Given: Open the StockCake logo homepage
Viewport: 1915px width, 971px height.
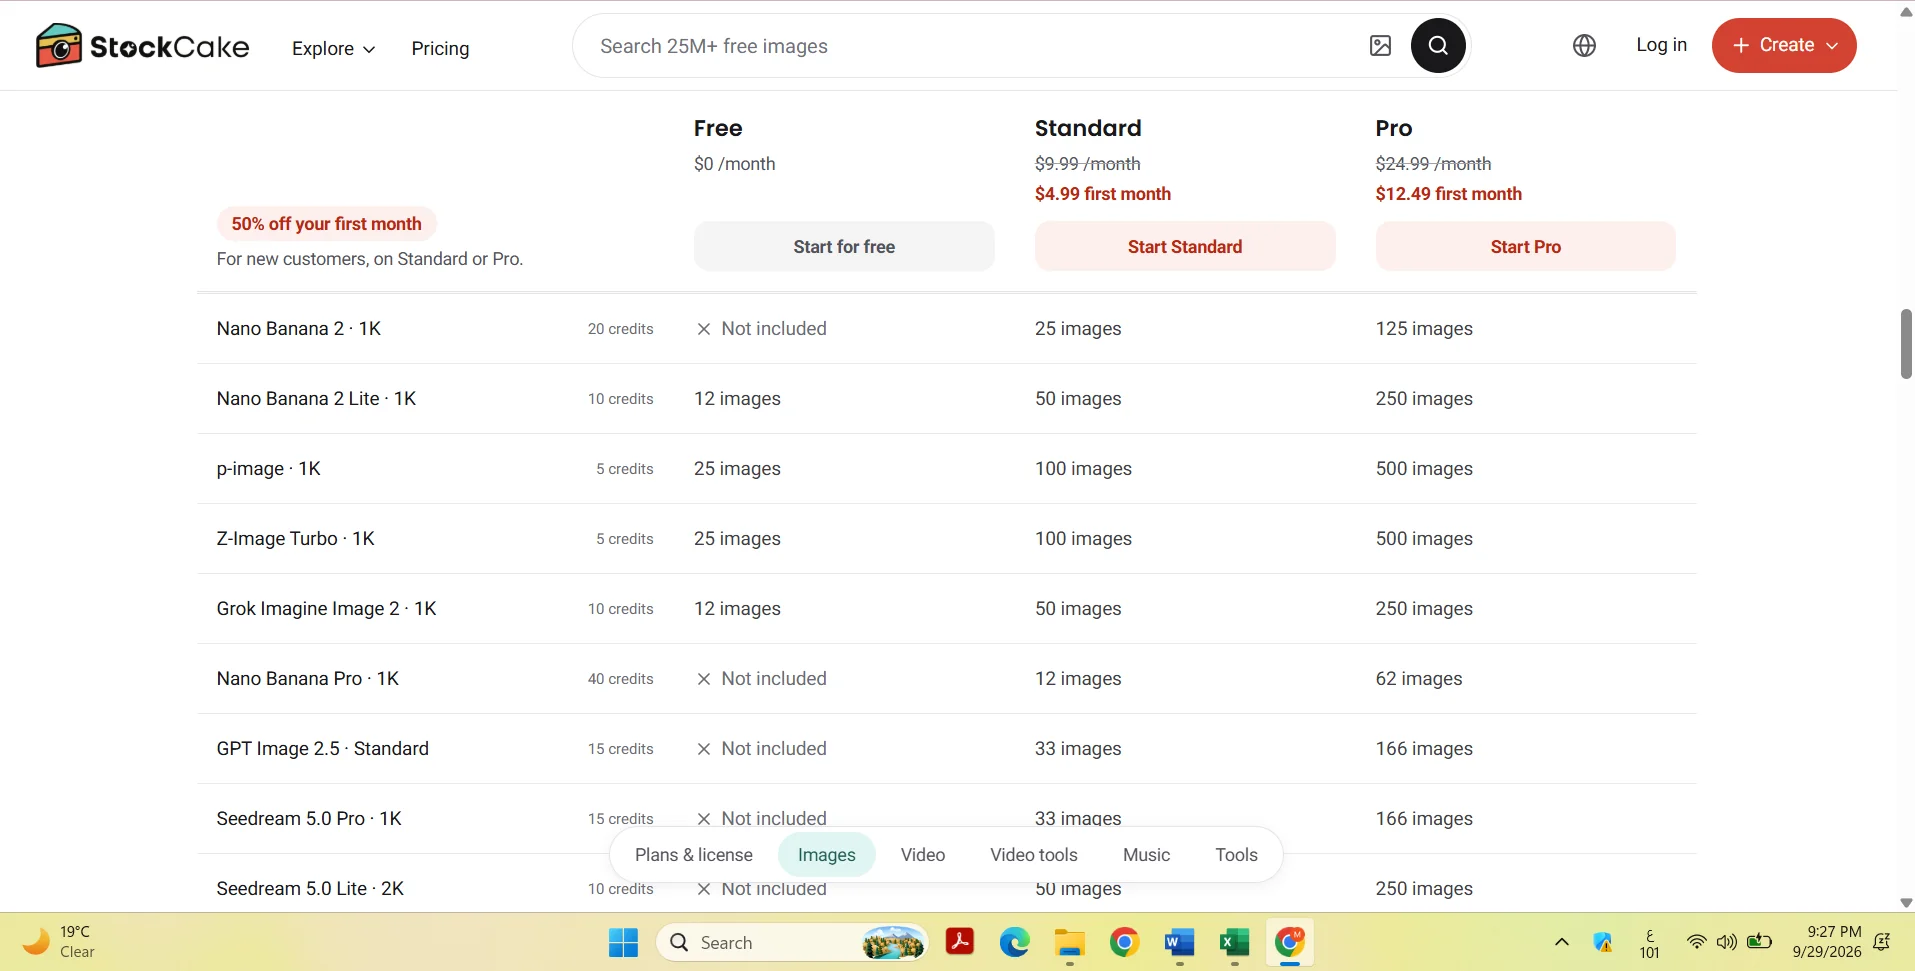Looking at the screenshot, I should tap(142, 46).
